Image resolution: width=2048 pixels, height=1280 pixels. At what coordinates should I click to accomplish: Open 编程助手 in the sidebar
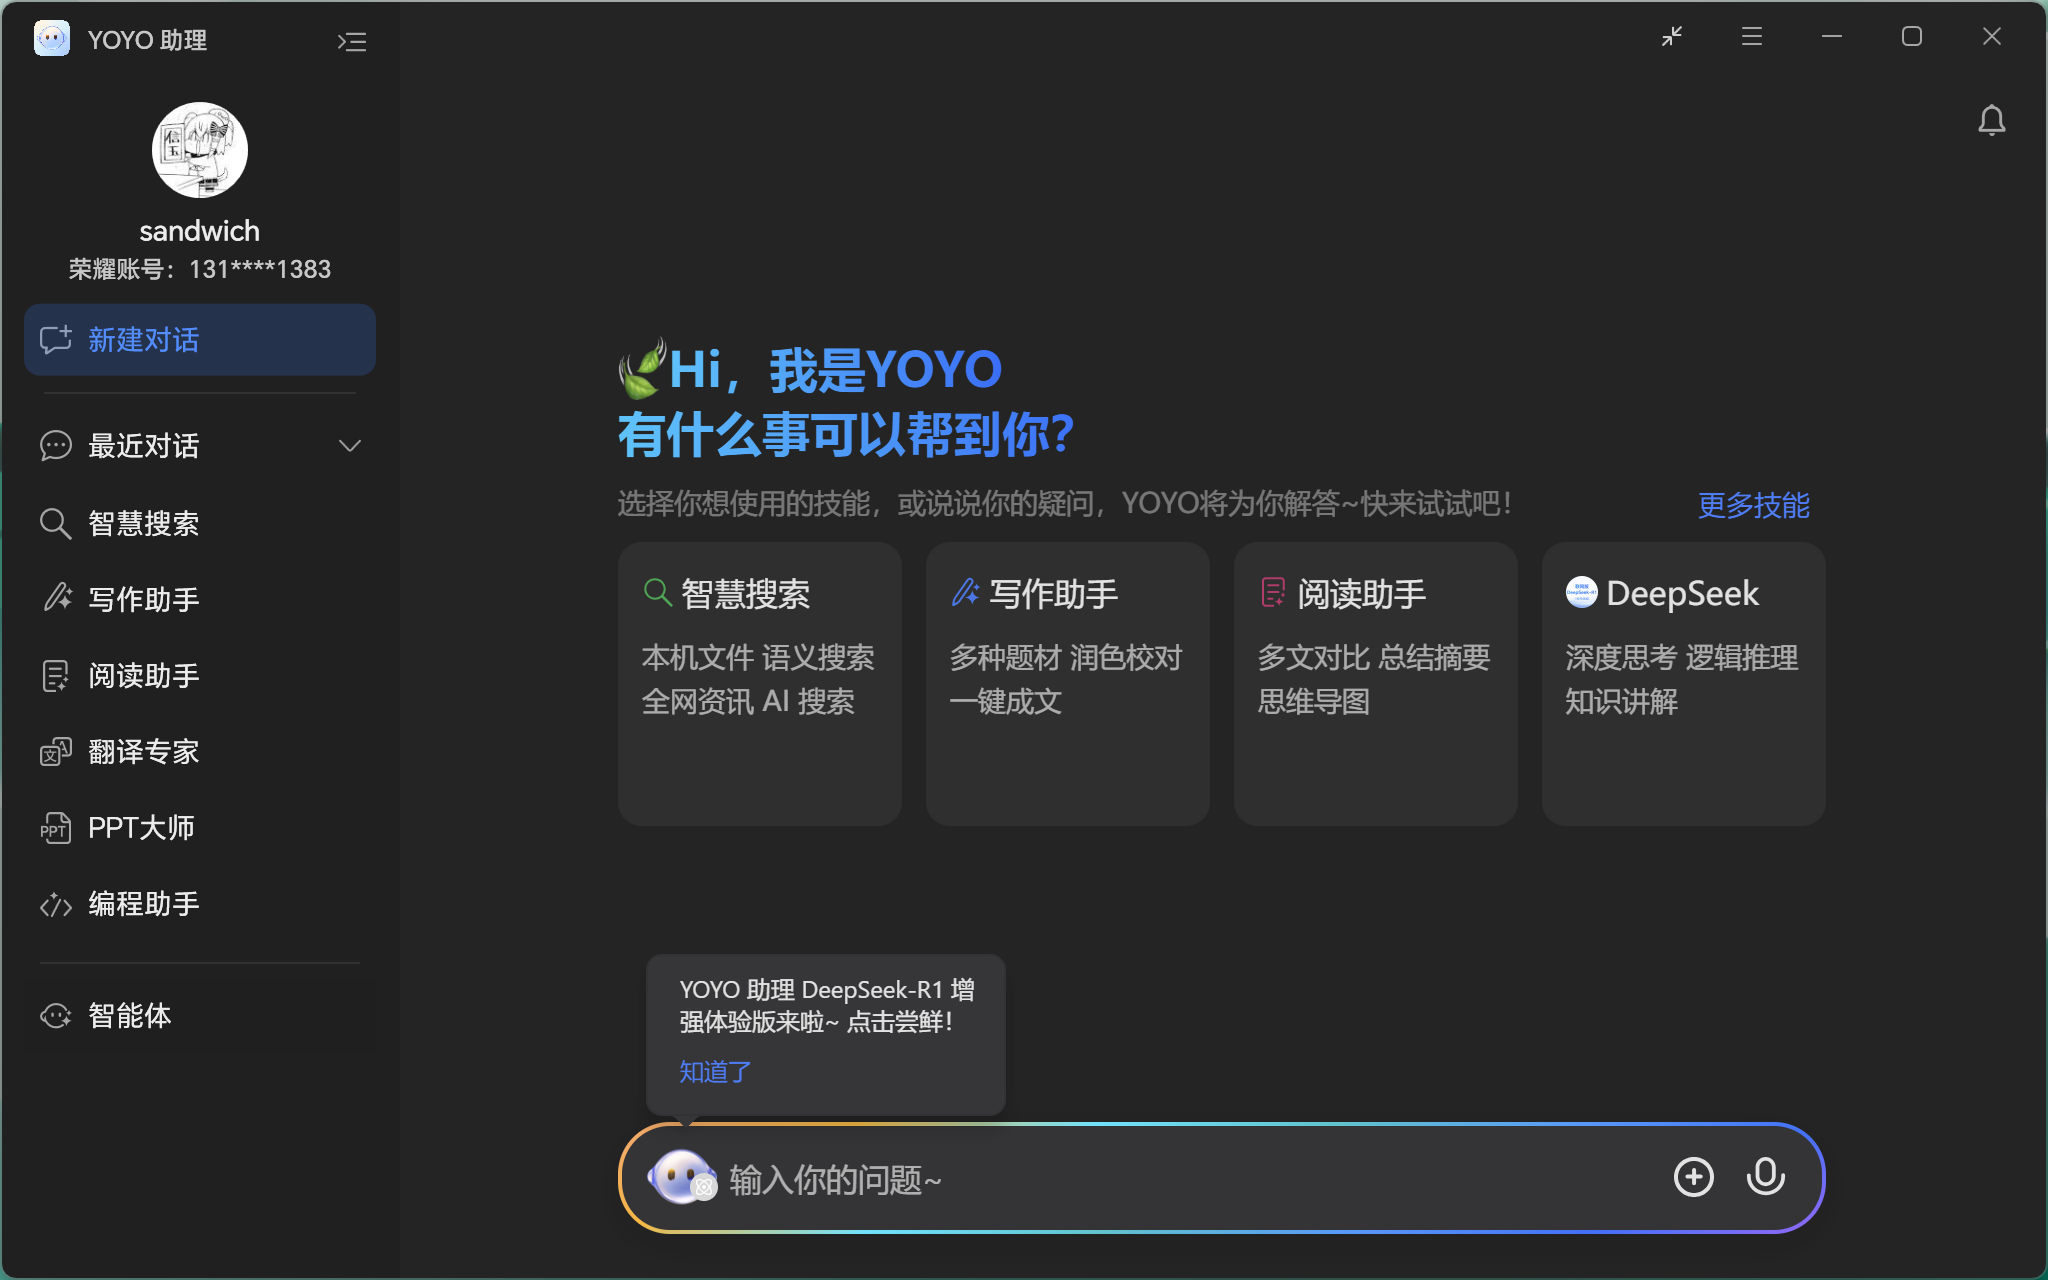pos(200,904)
